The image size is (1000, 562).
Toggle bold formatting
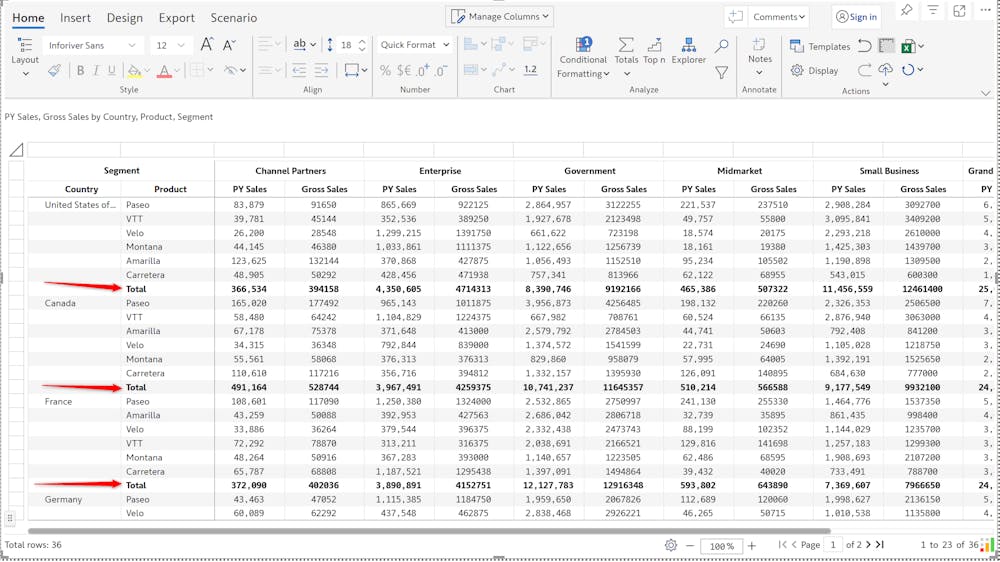pyautogui.click(x=81, y=71)
